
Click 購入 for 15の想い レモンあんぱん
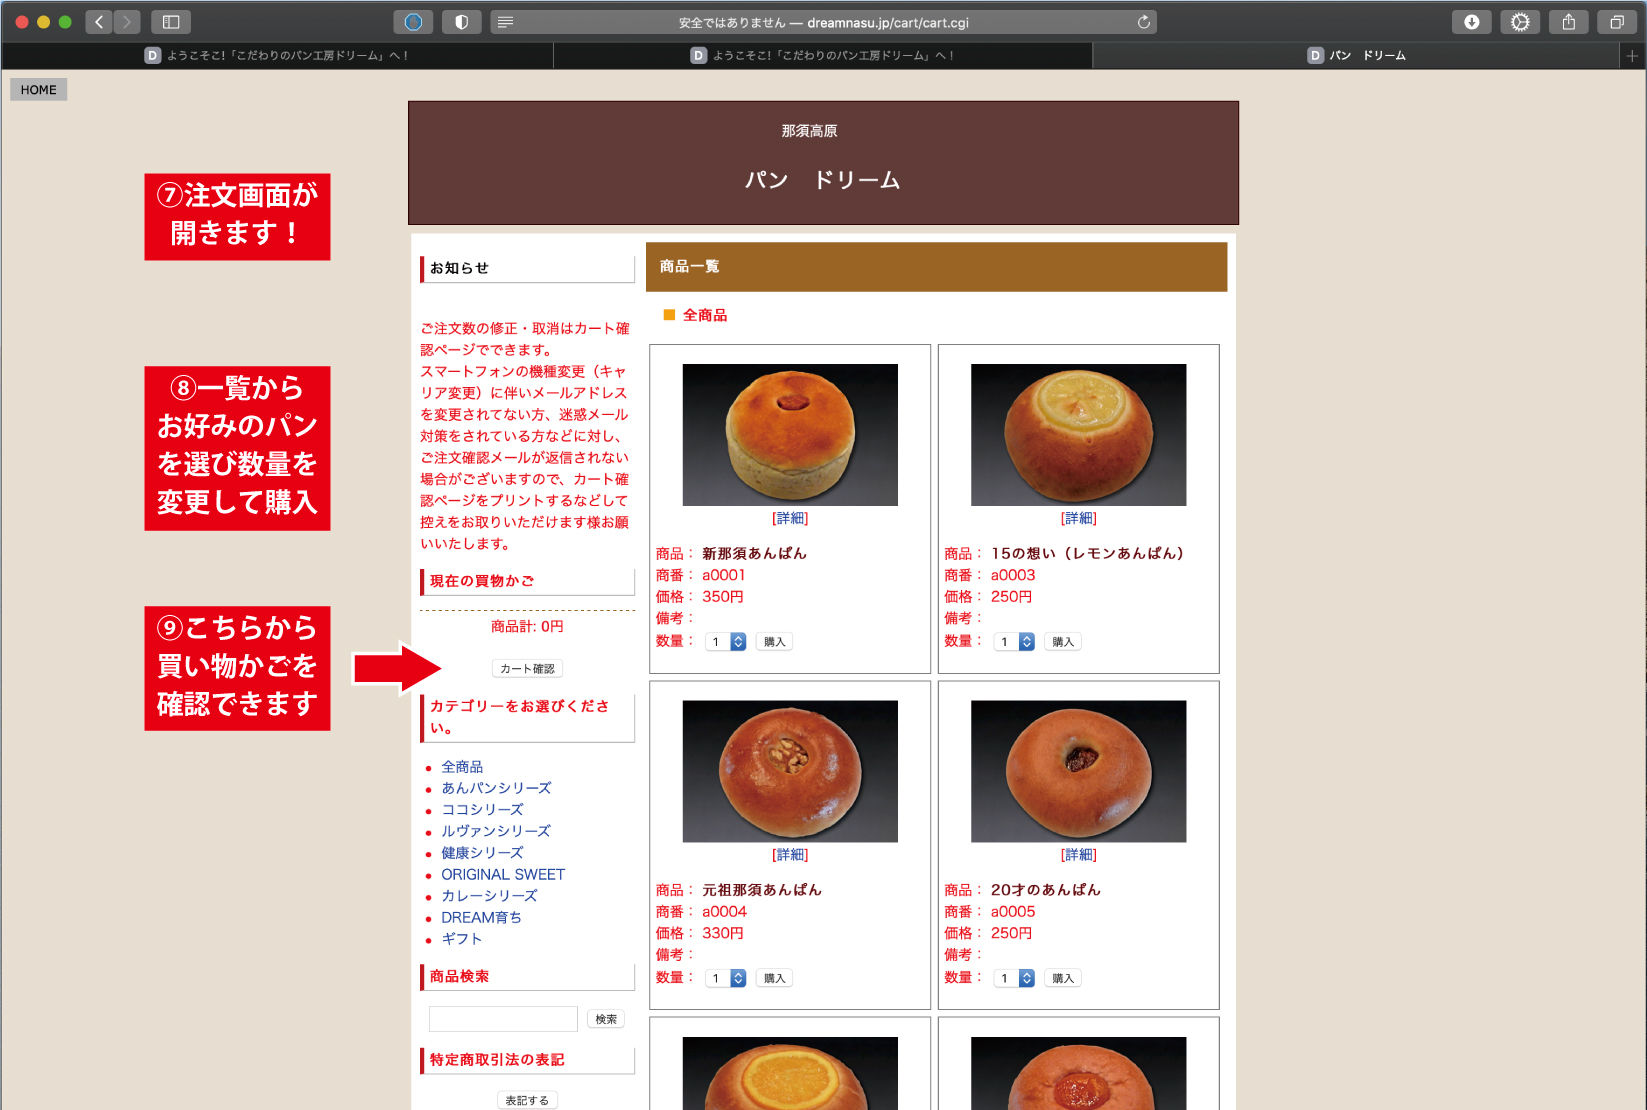tap(1063, 642)
